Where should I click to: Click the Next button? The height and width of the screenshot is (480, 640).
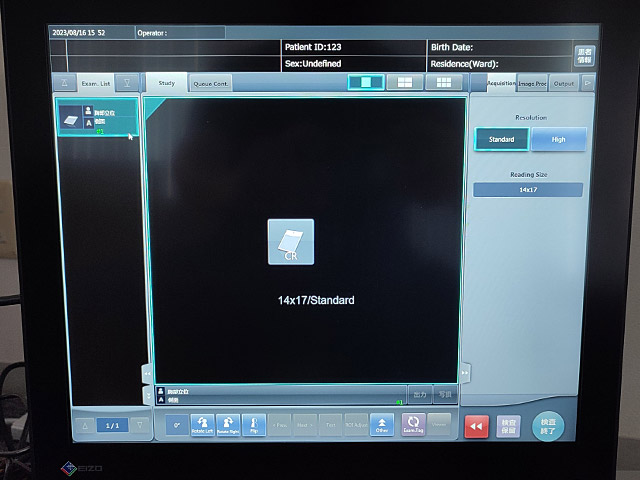click(305, 425)
